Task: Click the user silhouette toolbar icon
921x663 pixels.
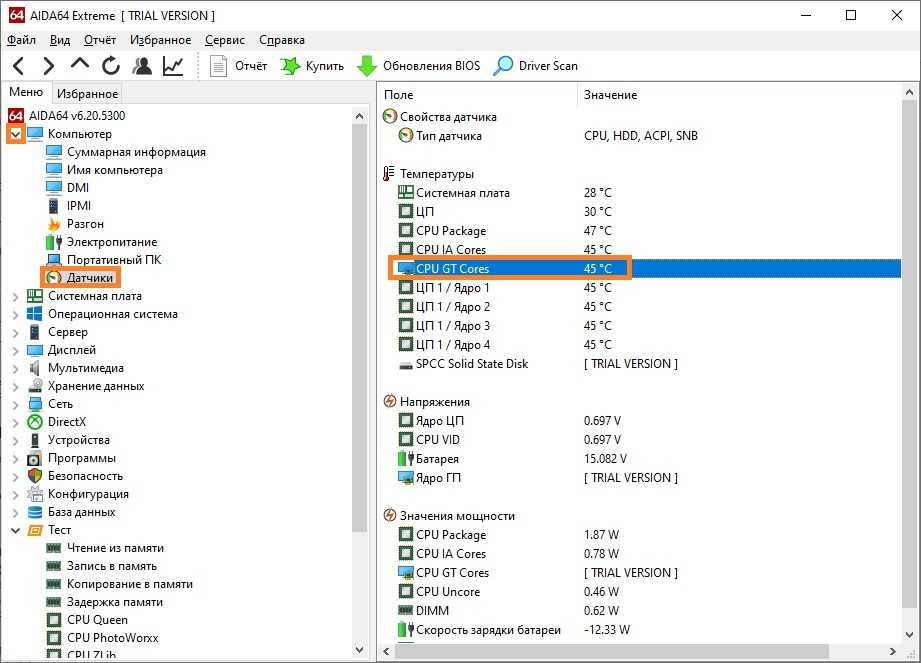Action: click(142, 66)
